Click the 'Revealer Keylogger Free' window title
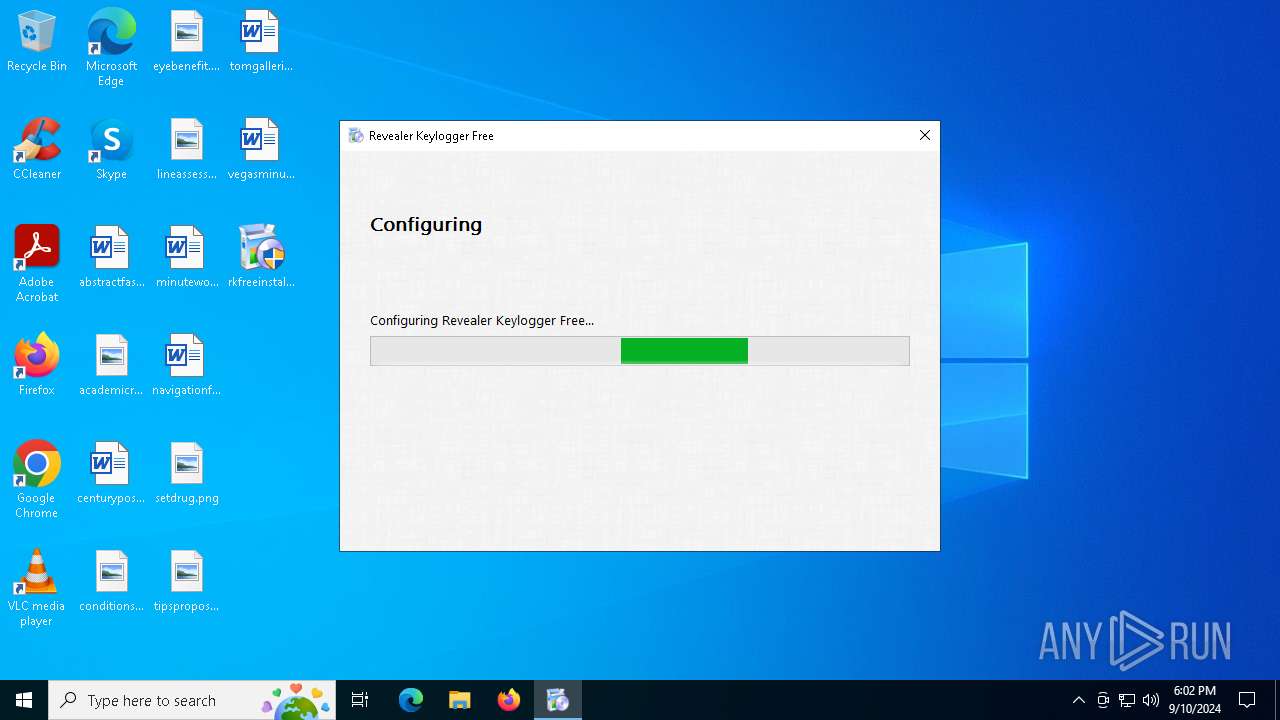This screenshot has width=1280, height=720. click(431, 136)
